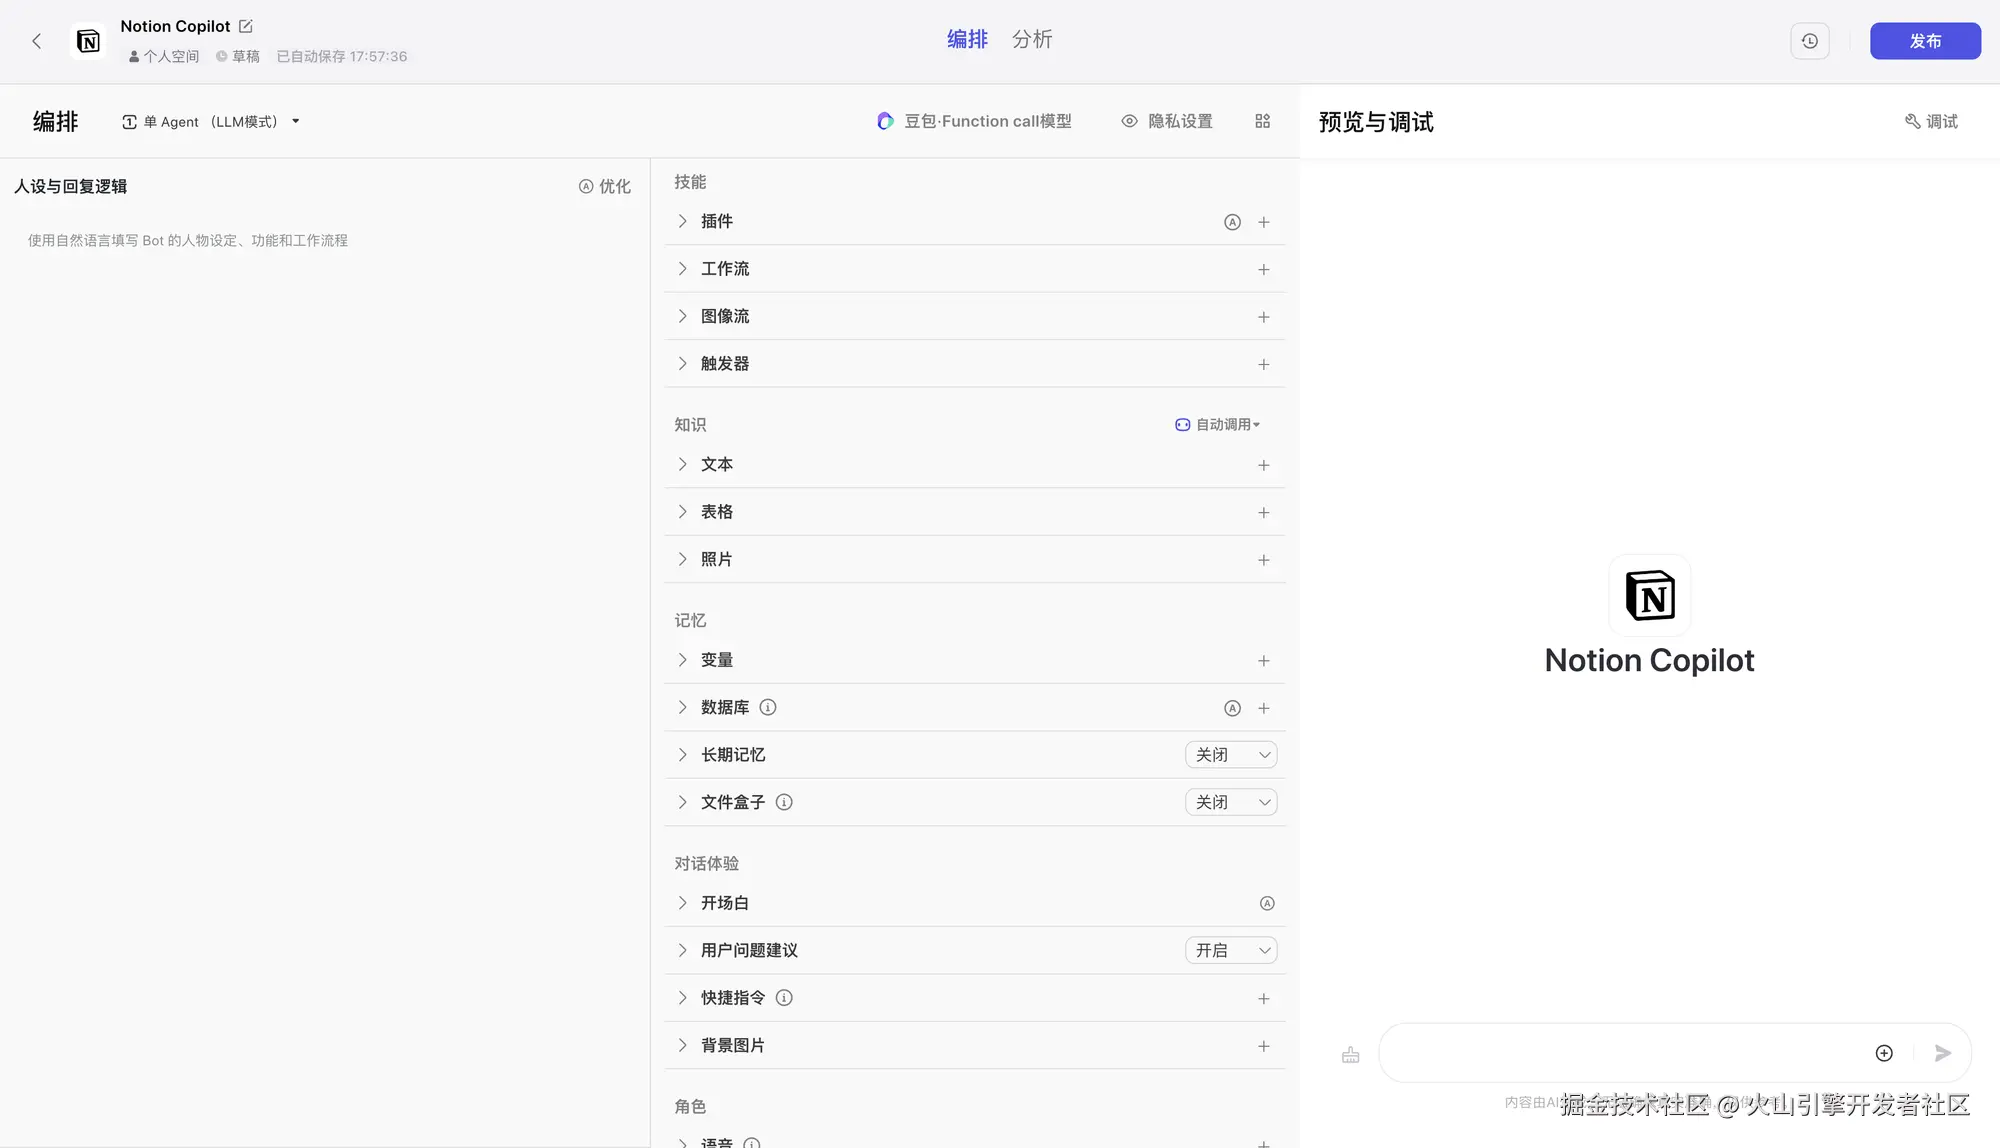The height and width of the screenshot is (1148, 2000).
Task: Select the 编排 tab
Action: tap(967, 39)
